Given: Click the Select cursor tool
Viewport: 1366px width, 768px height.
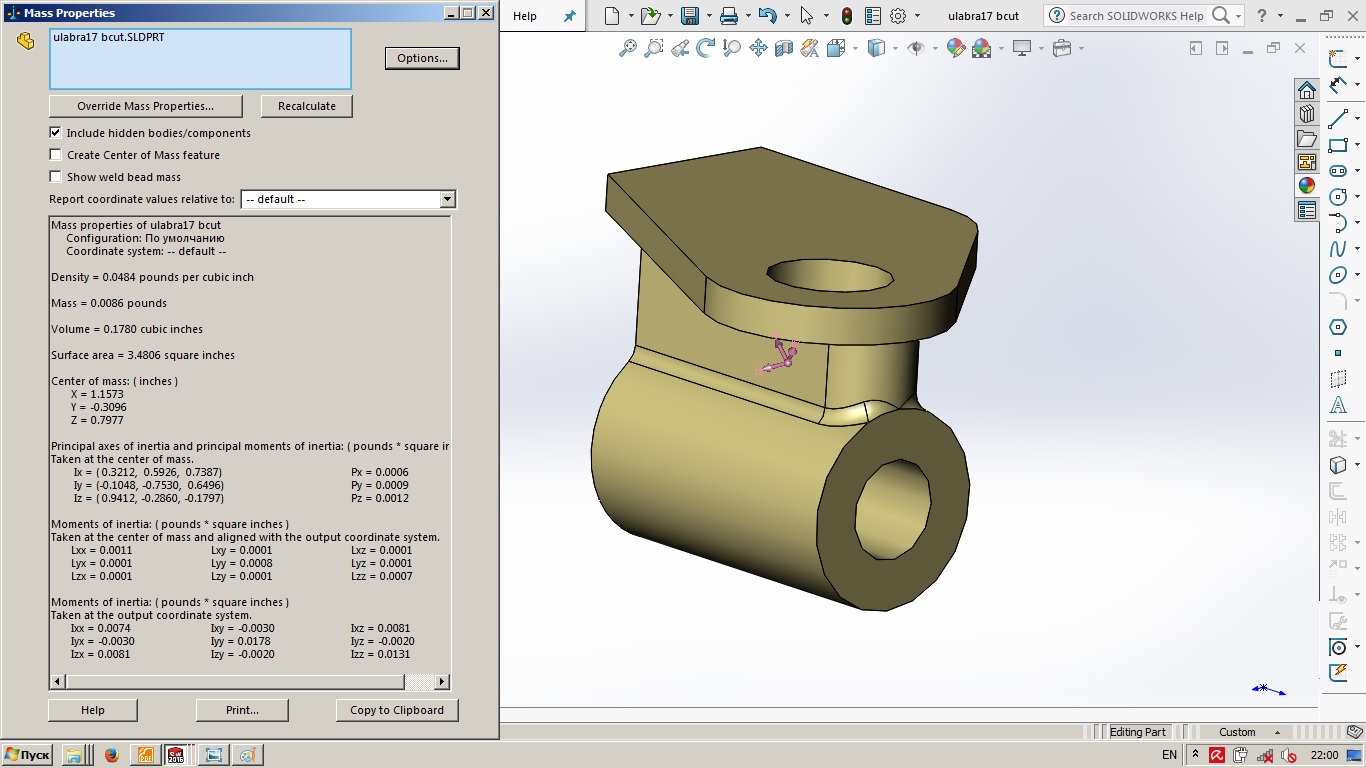Looking at the screenshot, I should coord(807,16).
